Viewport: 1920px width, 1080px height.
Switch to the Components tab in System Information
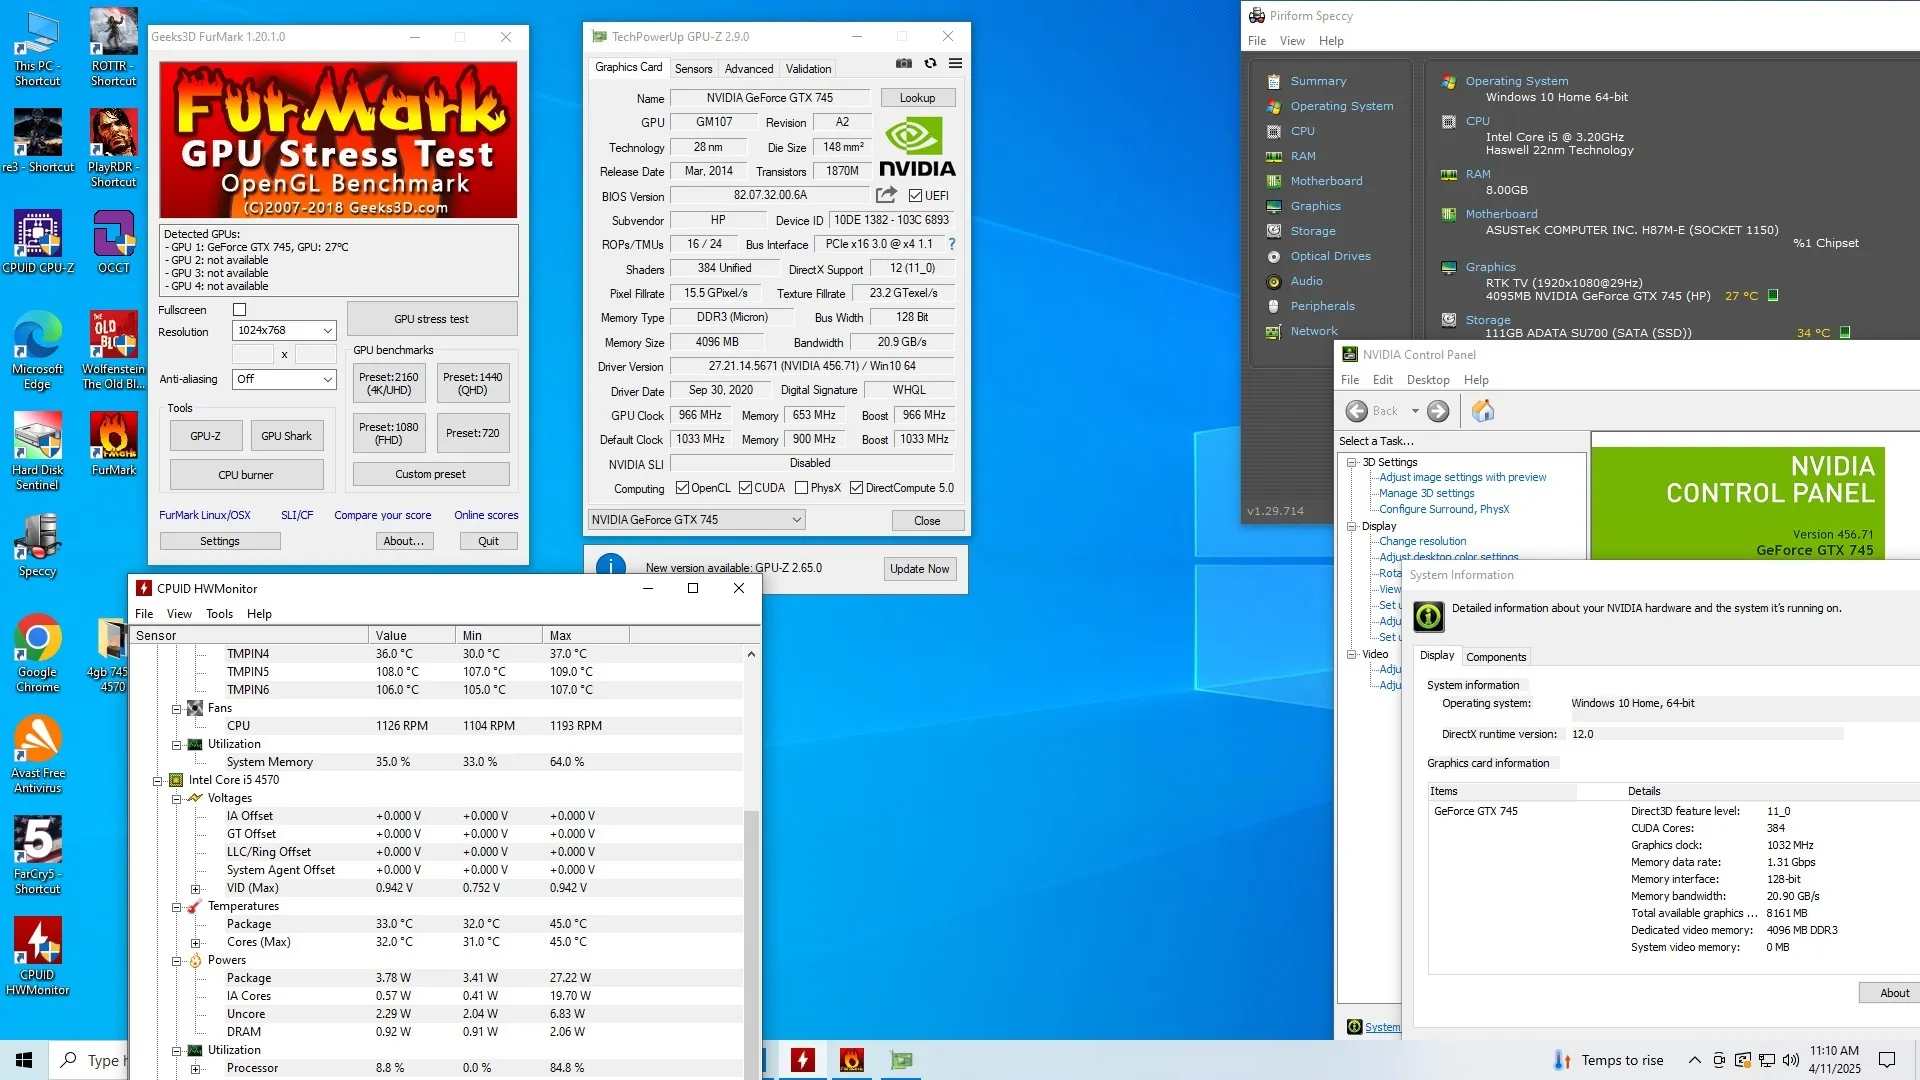(1496, 657)
